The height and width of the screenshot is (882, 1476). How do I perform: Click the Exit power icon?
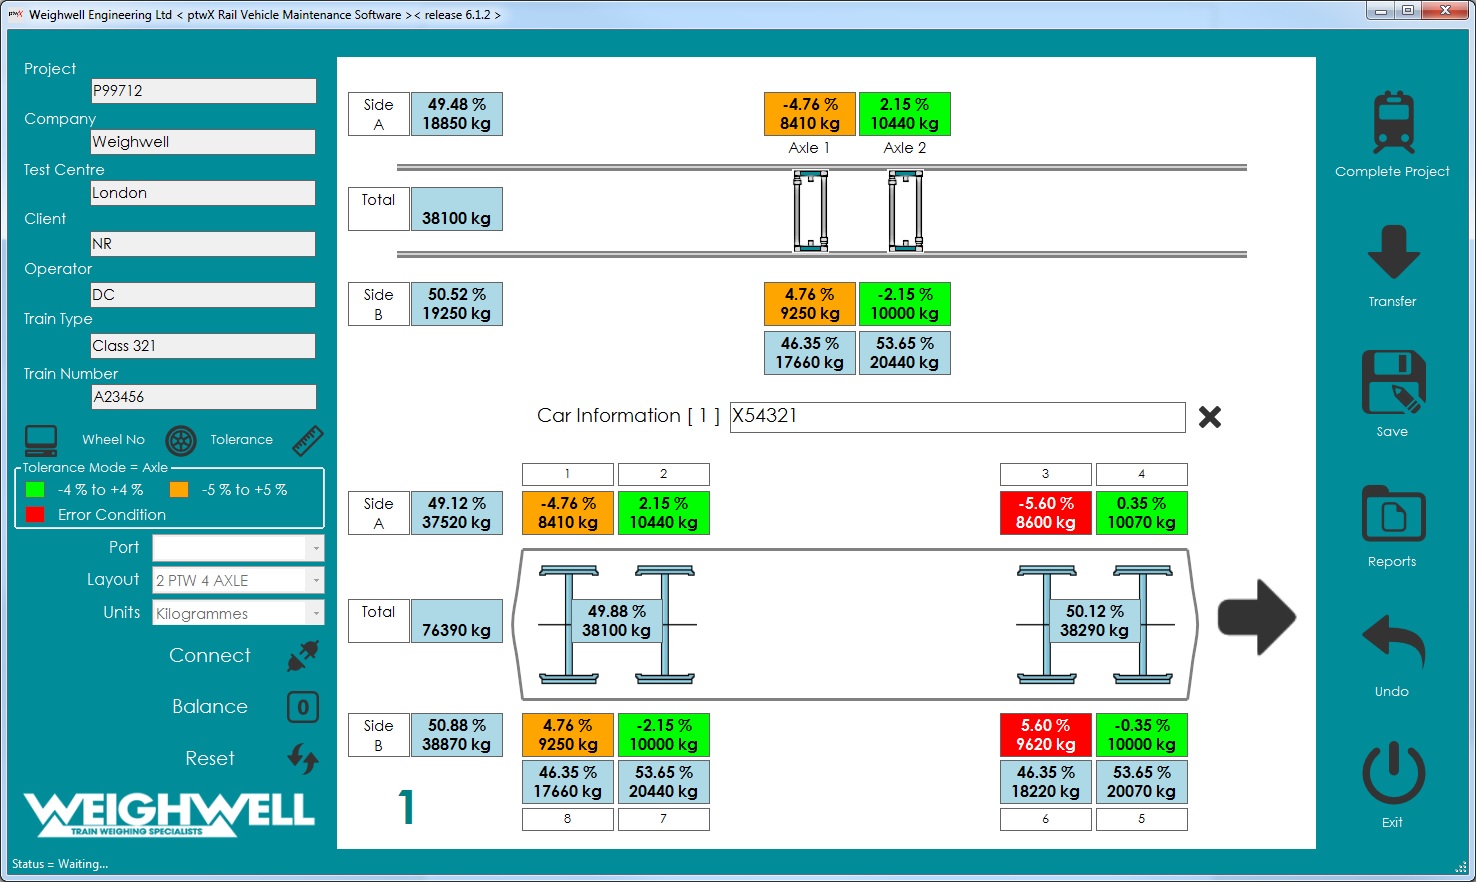pyautogui.click(x=1393, y=773)
